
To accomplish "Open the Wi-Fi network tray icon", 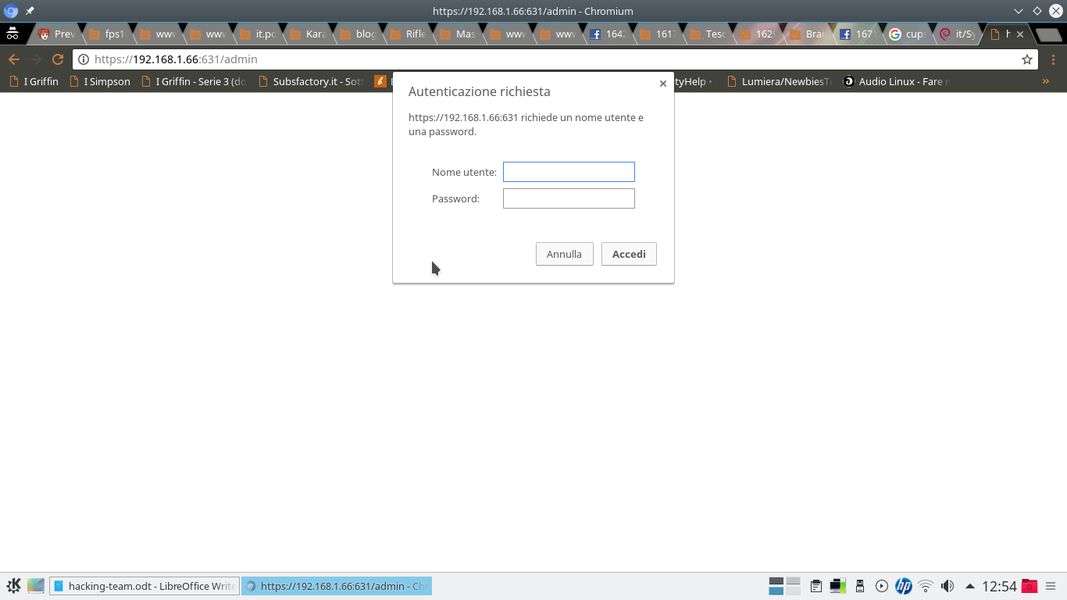I will (925, 586).
